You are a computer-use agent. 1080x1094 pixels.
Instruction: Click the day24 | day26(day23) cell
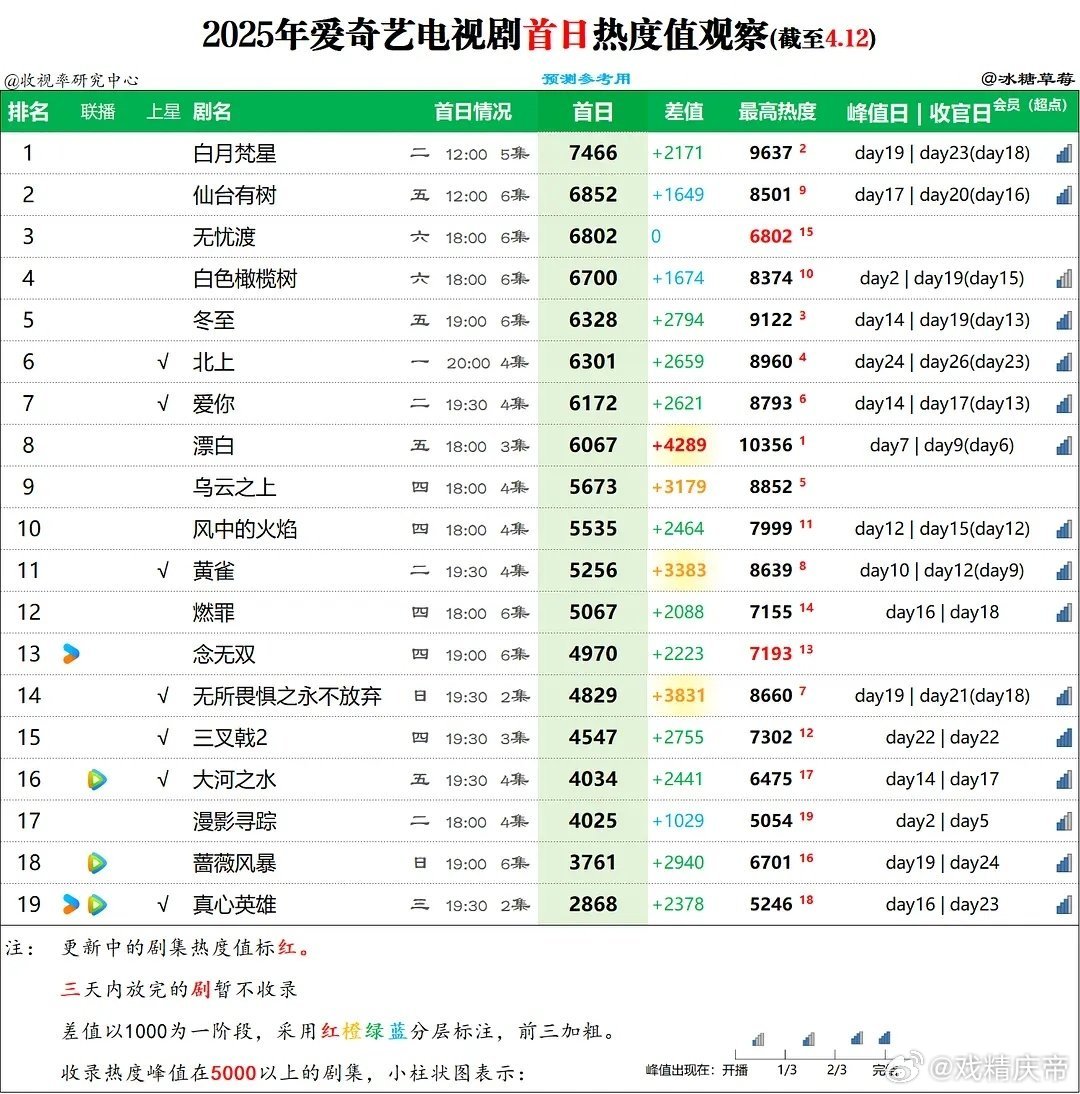pos(942,361)
